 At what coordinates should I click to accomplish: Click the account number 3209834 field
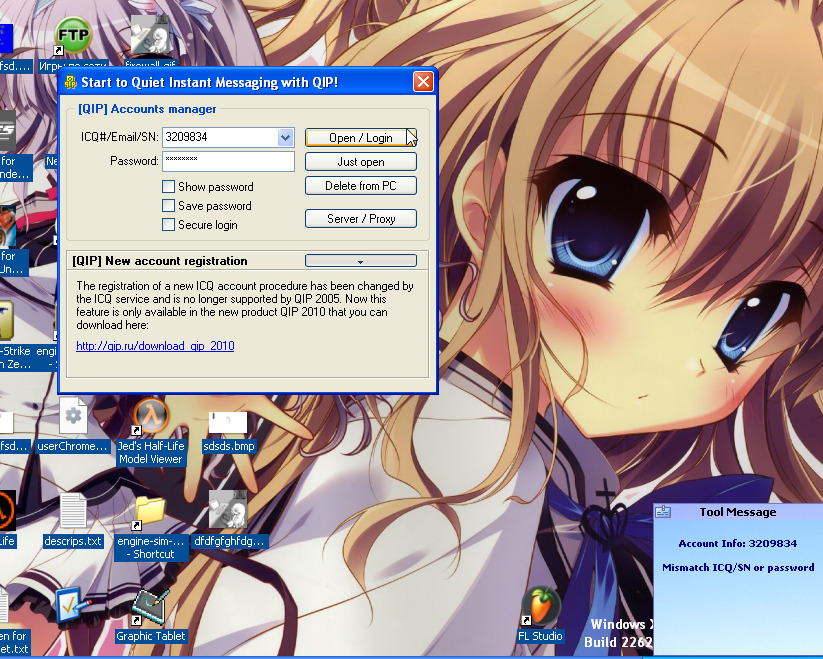tap(220, 137)
